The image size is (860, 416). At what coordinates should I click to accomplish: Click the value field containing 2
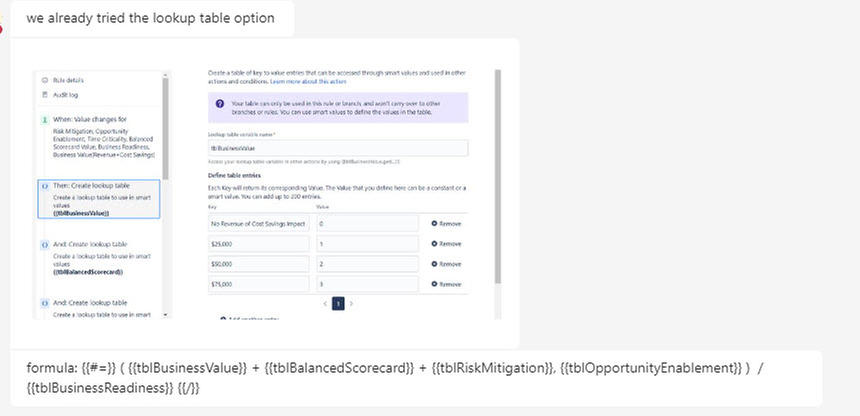coord(367,264)
